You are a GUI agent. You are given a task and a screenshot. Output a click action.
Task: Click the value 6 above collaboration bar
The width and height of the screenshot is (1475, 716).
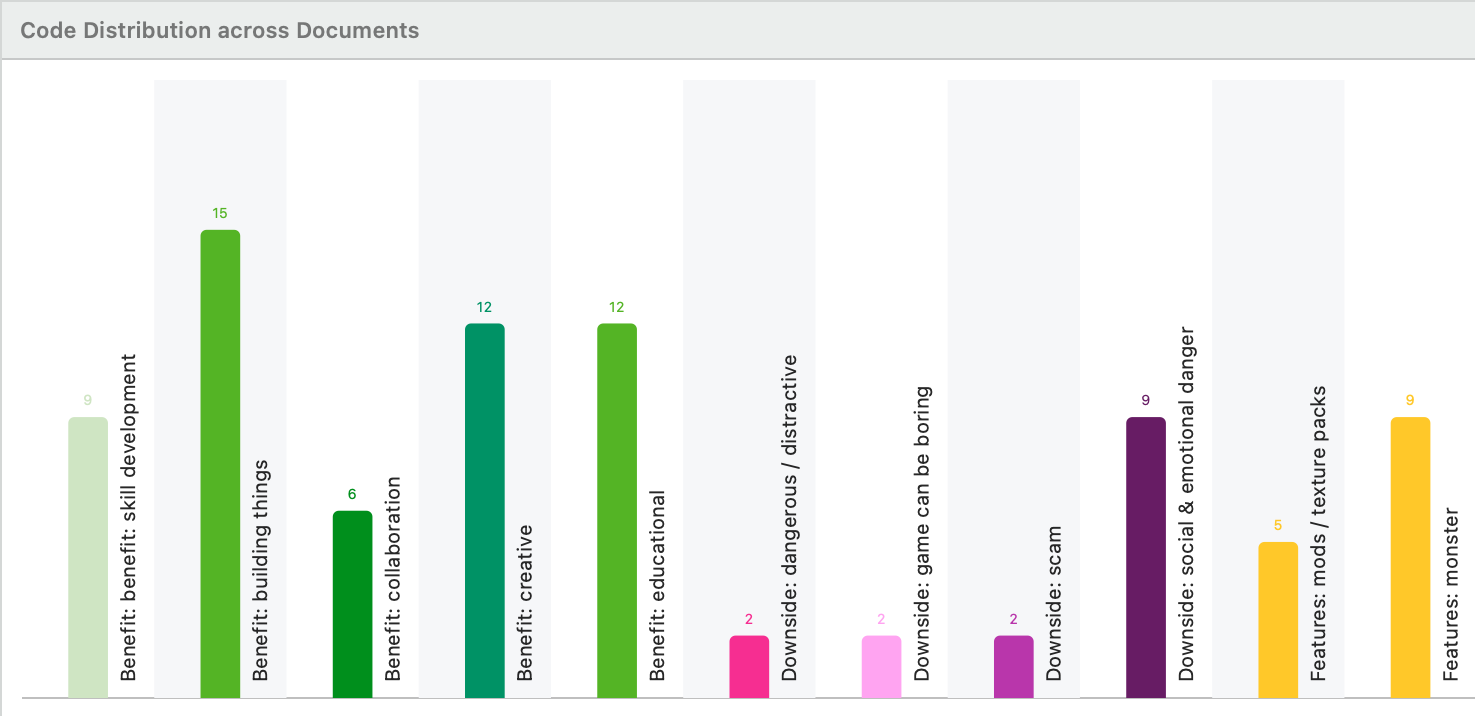pos(352,494)
